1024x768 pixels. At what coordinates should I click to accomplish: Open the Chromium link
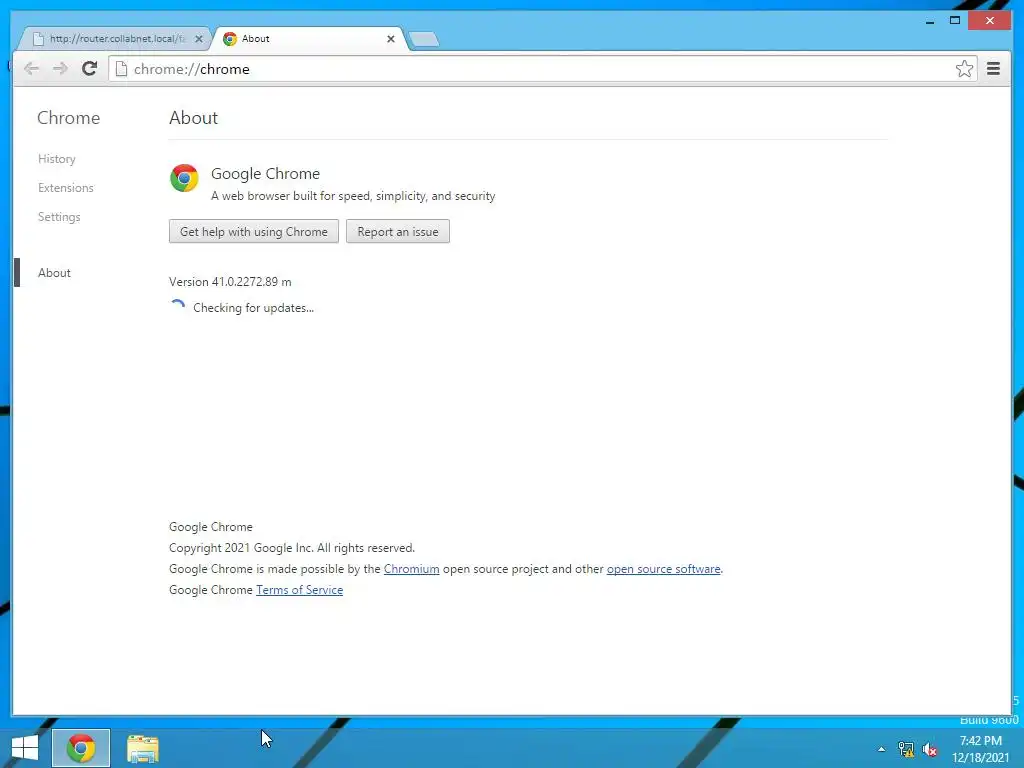[x=411, y=569]
